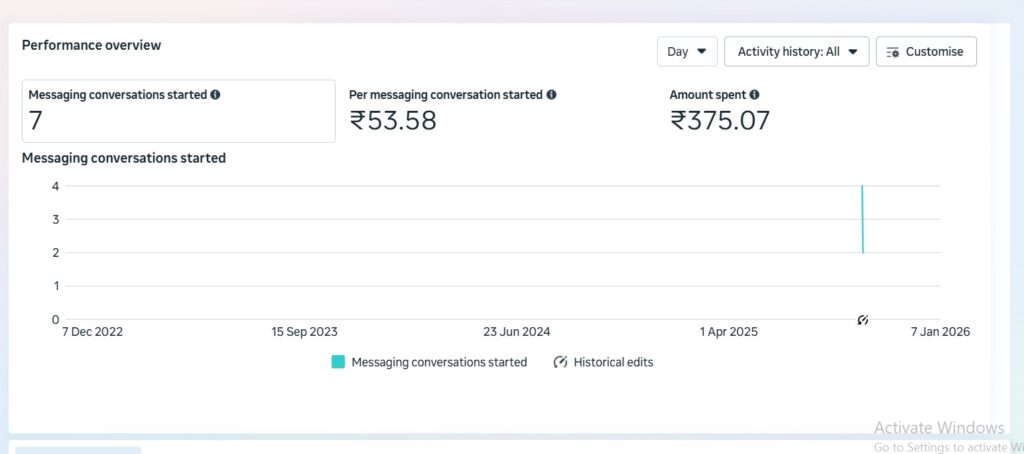Image resolution: width=1024 pixels, height=454 pixels.
Task: Click the teal legend colour swatch
Action: point(338,362)
